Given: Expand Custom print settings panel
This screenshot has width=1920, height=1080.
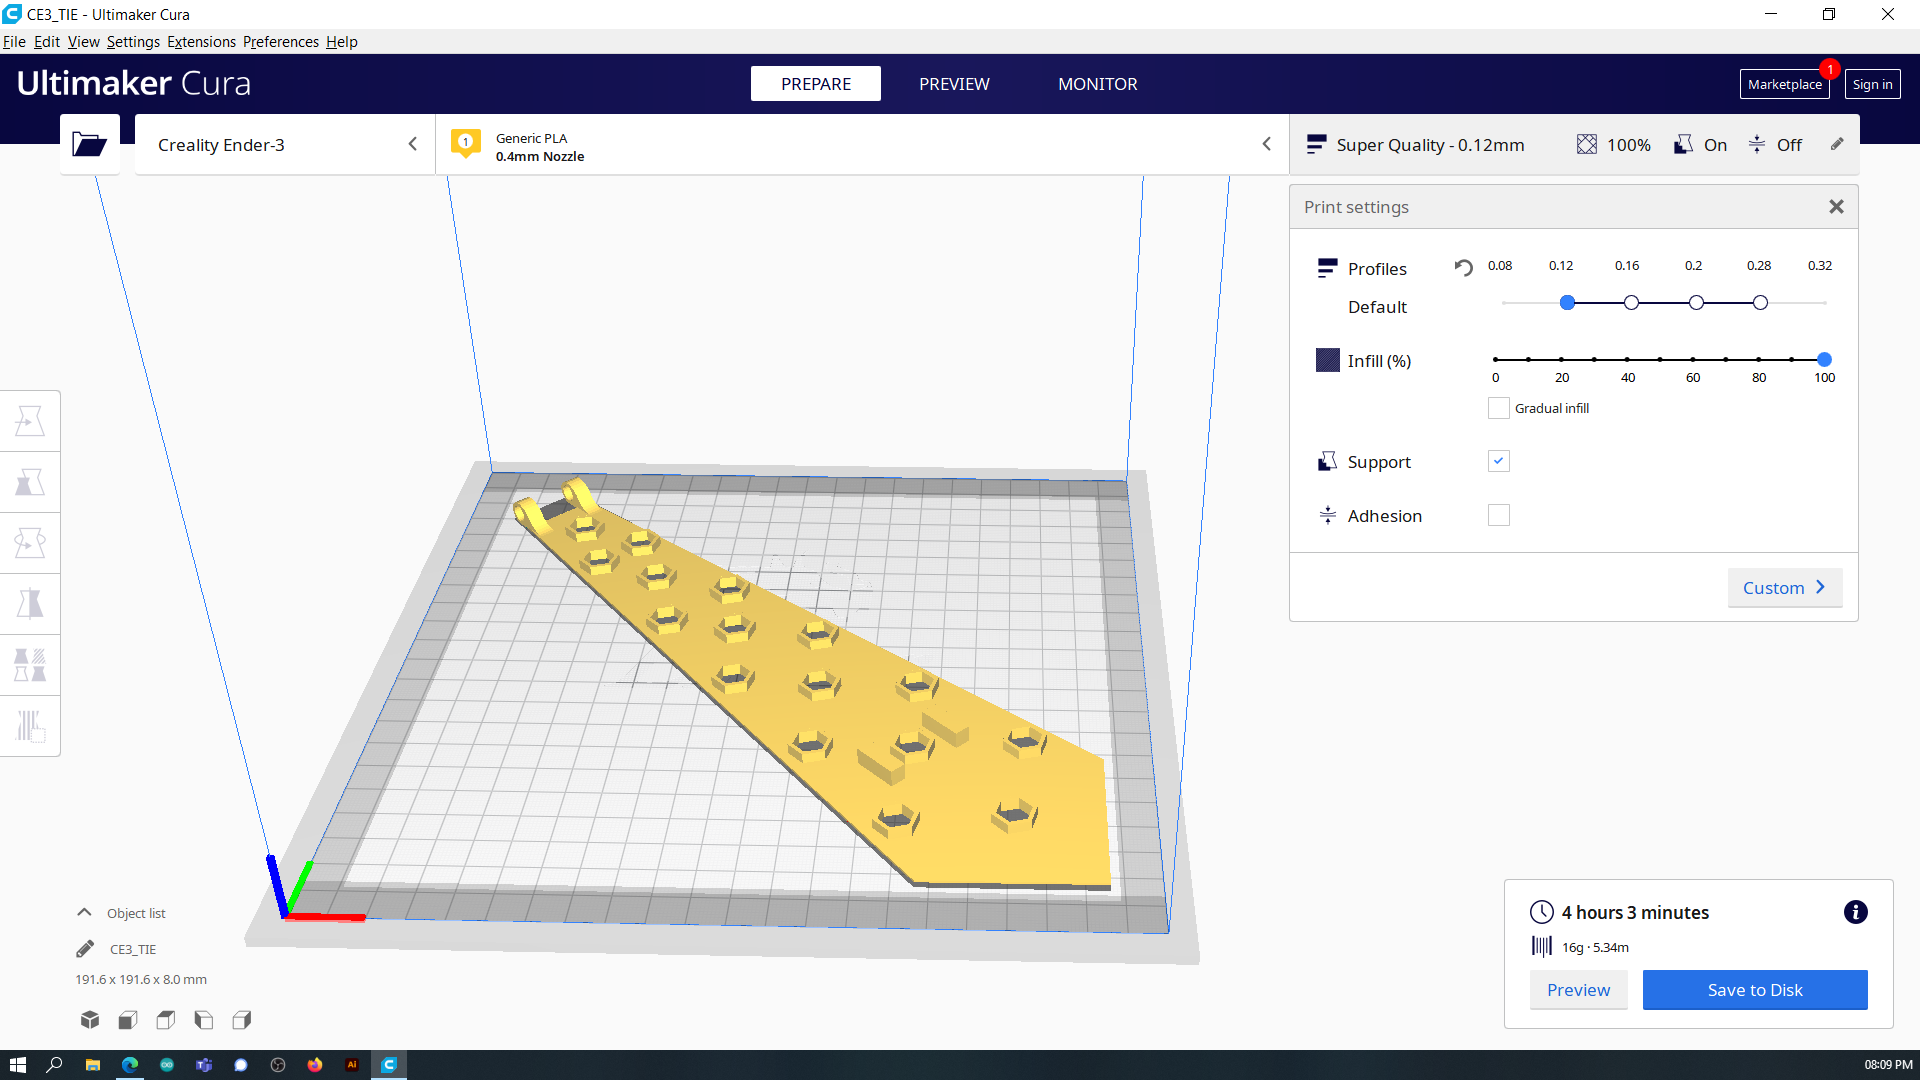Looking at the screenshot, I should [x=1784, y=587].
